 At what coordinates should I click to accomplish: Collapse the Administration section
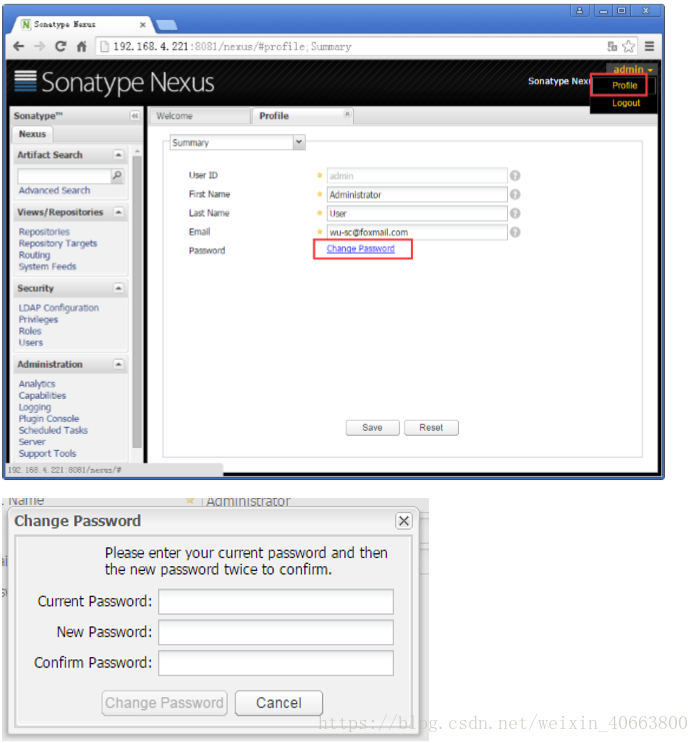118,364
